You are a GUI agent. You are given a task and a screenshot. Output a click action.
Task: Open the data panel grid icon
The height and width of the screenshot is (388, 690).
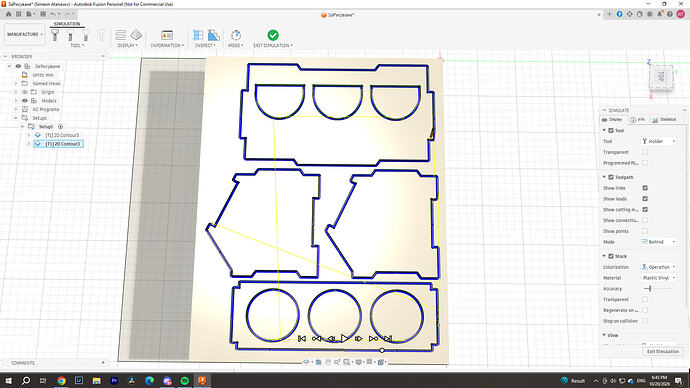click(x=18, y=14)
